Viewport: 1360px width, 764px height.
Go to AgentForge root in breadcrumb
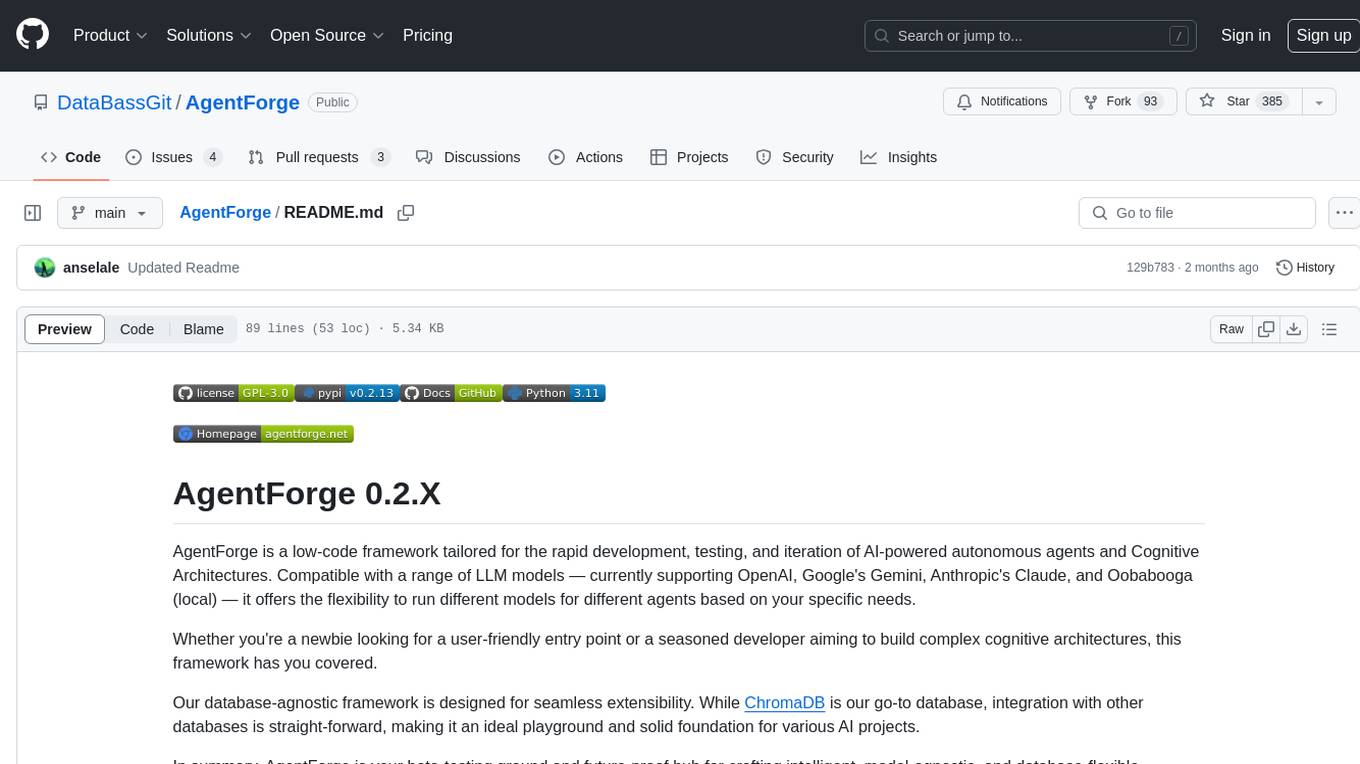[225, 212]
